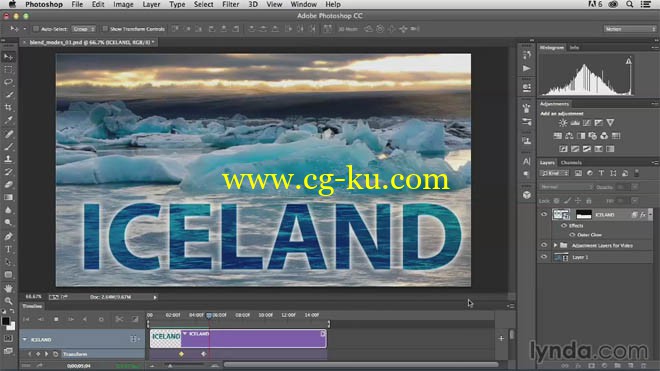Hide the layer Effects
Image resolution: width=660 pixels, height=371 pixels.
(x=564, y=226)
